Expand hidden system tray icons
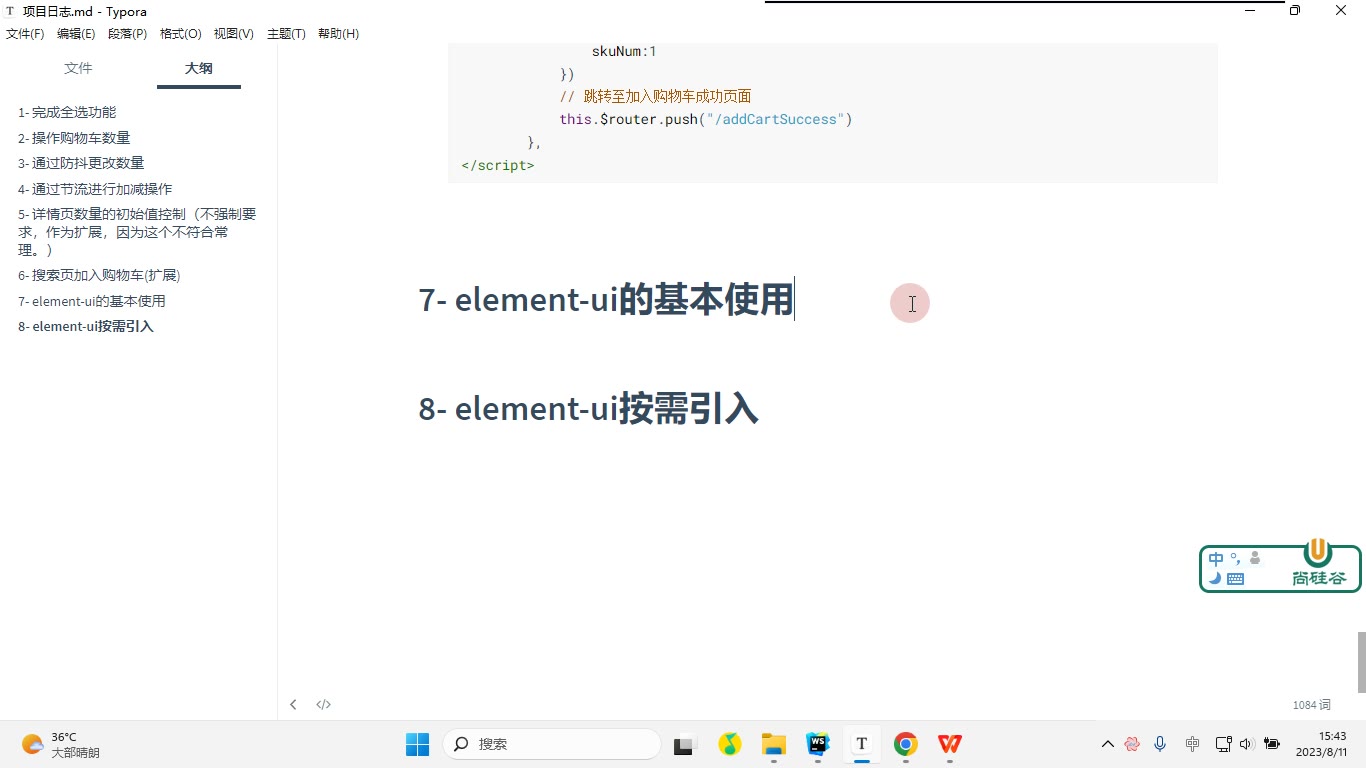Viewport: 1366px width, 768px height. pyautogui.click(x=1107, y=744)
